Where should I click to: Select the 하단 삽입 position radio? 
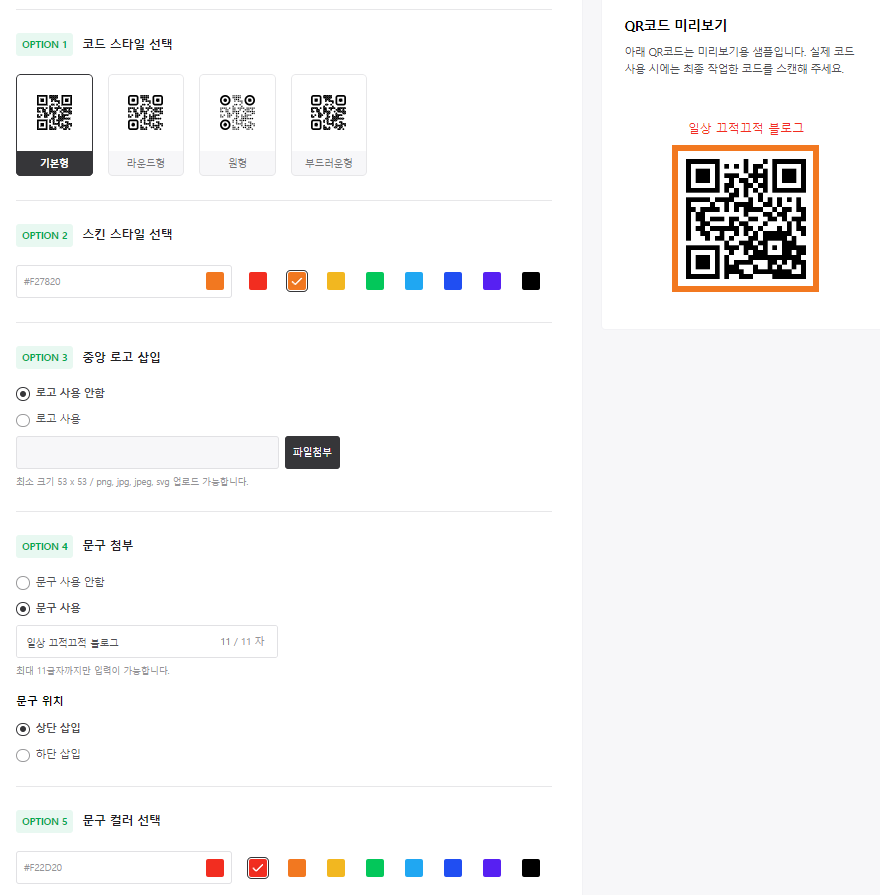coord(23,755)
